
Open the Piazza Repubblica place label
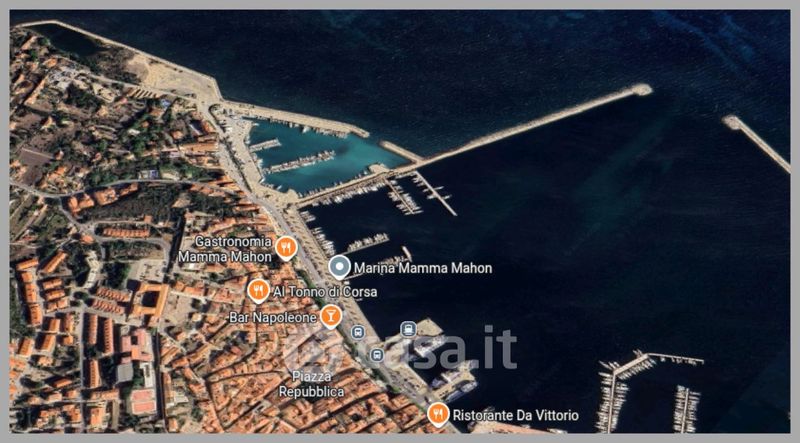click(311, 384)
